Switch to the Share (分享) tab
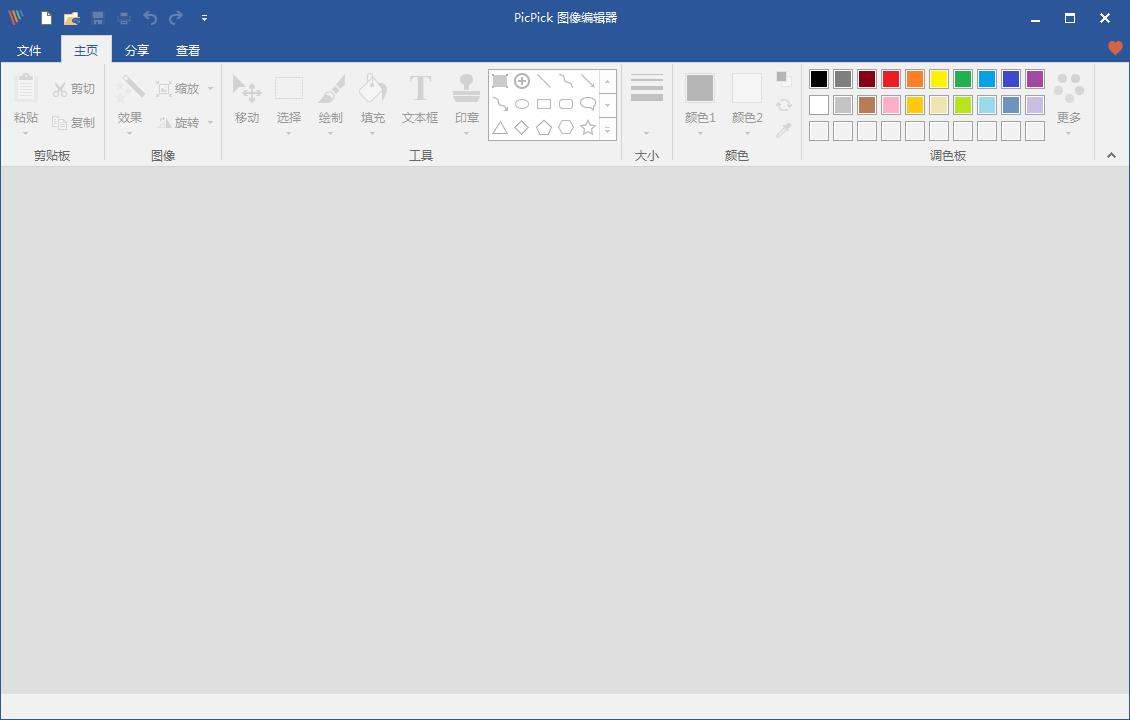Screen dimensions: 1130x720 137,50
